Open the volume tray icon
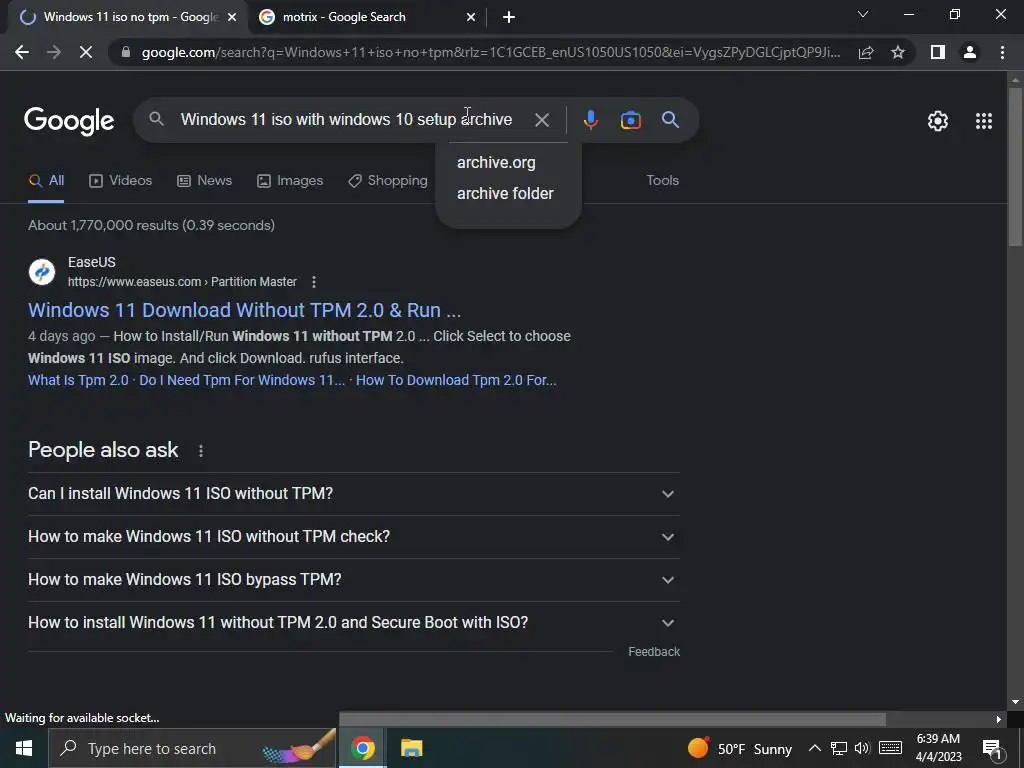The image size is (1024, 768). pos(862,748)
